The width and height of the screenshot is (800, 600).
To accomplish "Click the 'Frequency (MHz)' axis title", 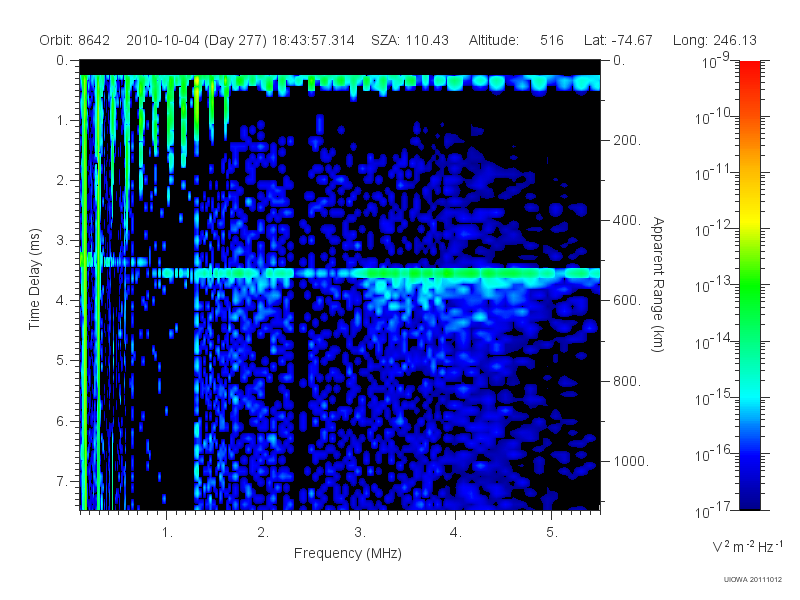I will point(348,554).
